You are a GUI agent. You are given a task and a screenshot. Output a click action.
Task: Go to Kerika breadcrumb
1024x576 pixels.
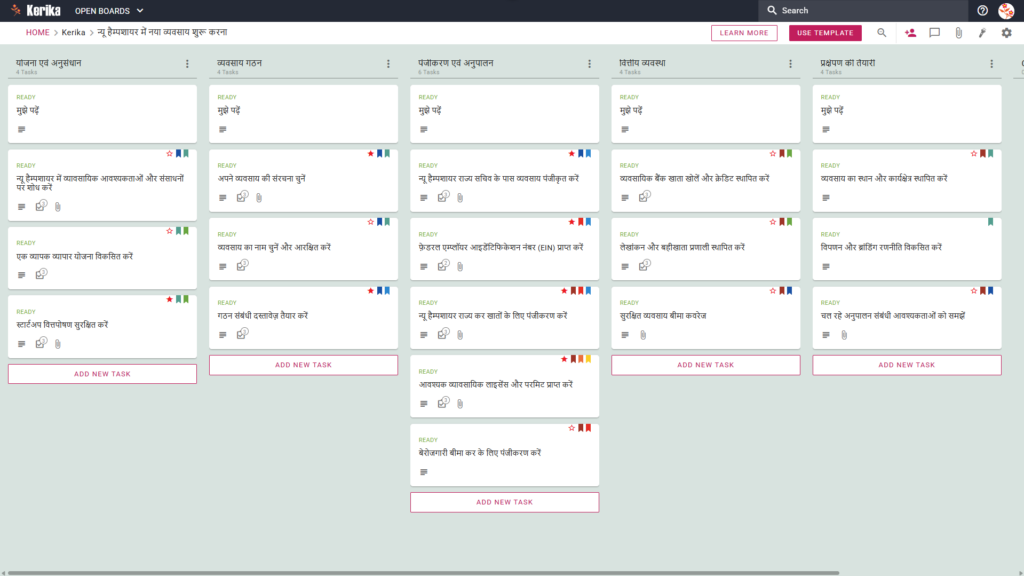click(x=73, y=33)
